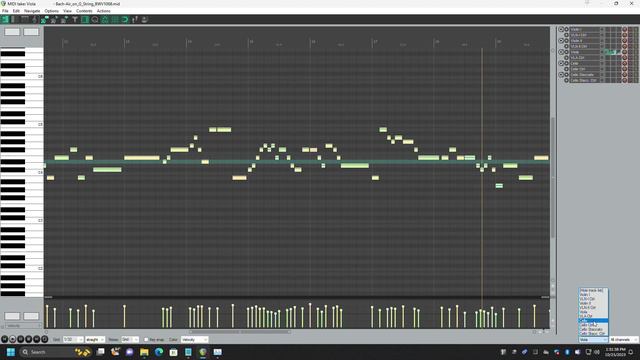This screenshot has height=360, width=640.
Task: Select Cello Staccato in the track list
Action: click(585, 75)
